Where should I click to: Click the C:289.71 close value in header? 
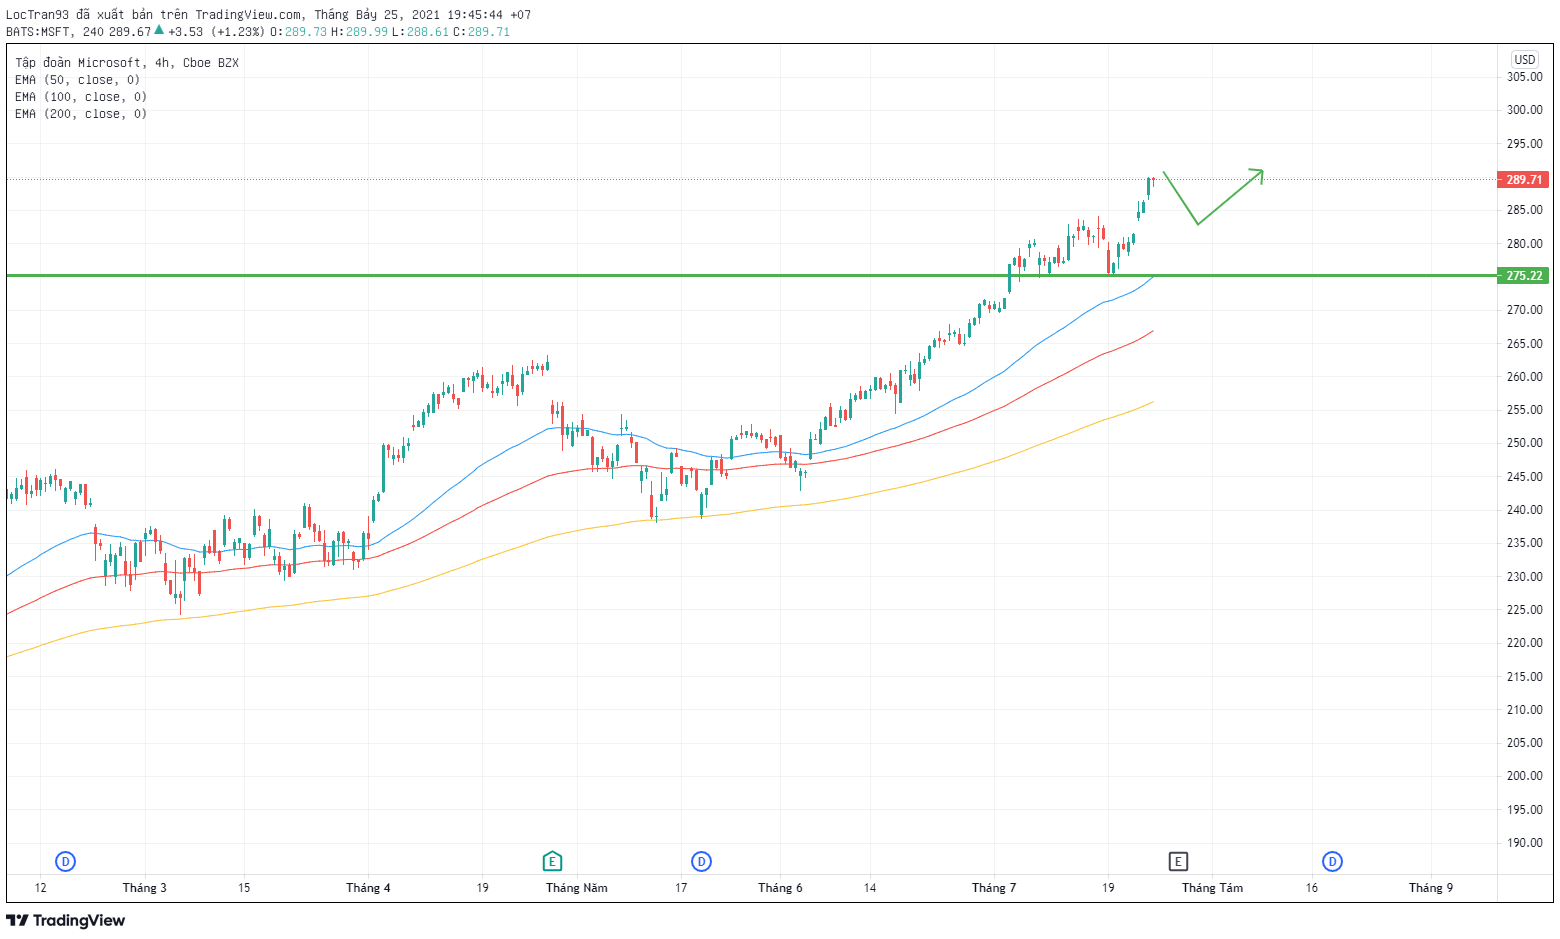(482, 32)
